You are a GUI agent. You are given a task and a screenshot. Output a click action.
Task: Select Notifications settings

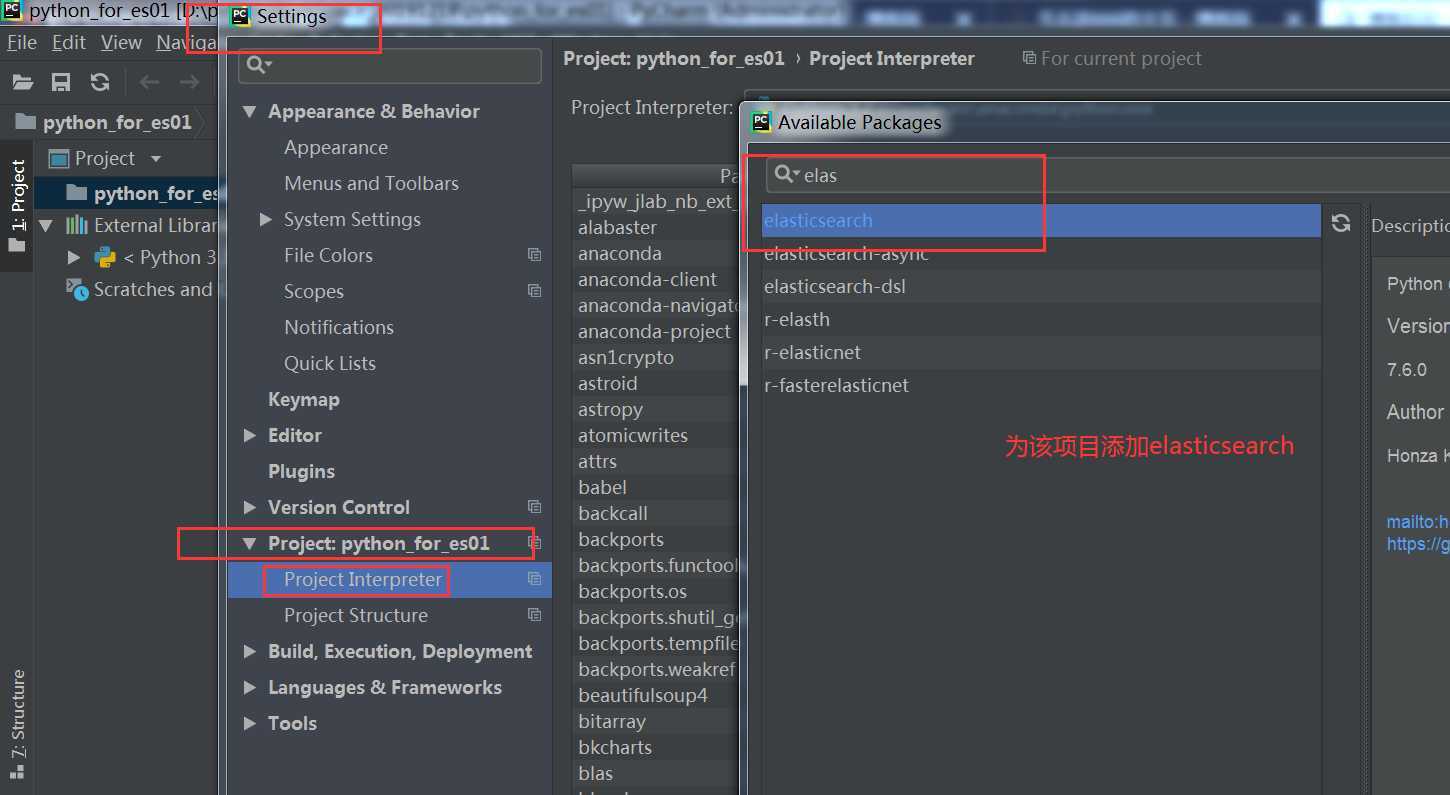[x=339, y=327]
